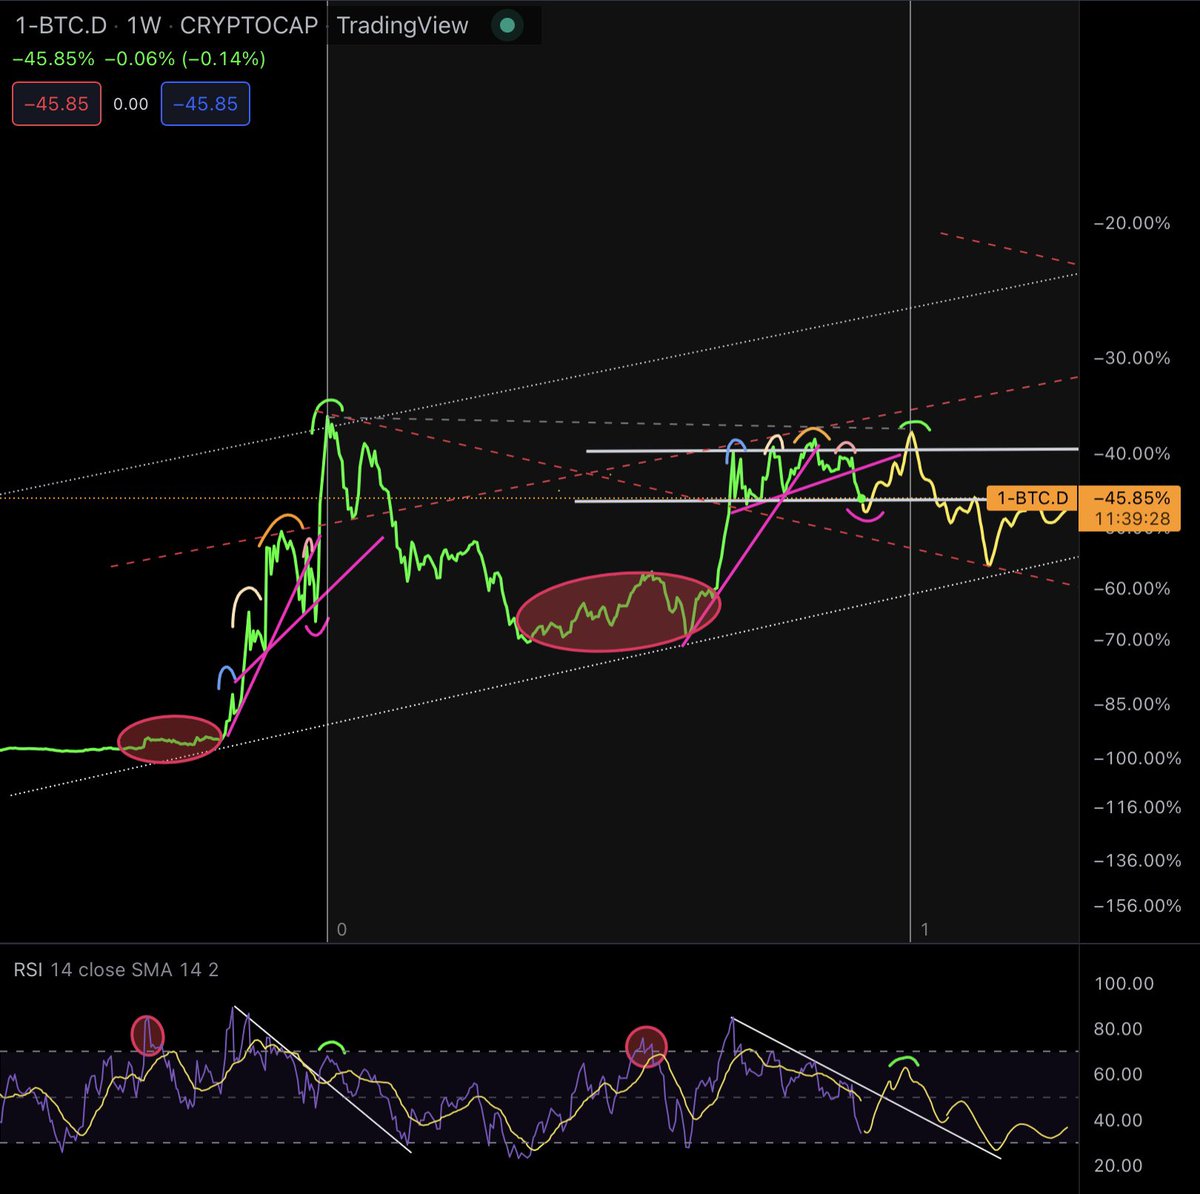Screen dimensions: 1200x1194
Task: Click the CRYPTOCAP exchange label
Action: (x=249, y=25)
